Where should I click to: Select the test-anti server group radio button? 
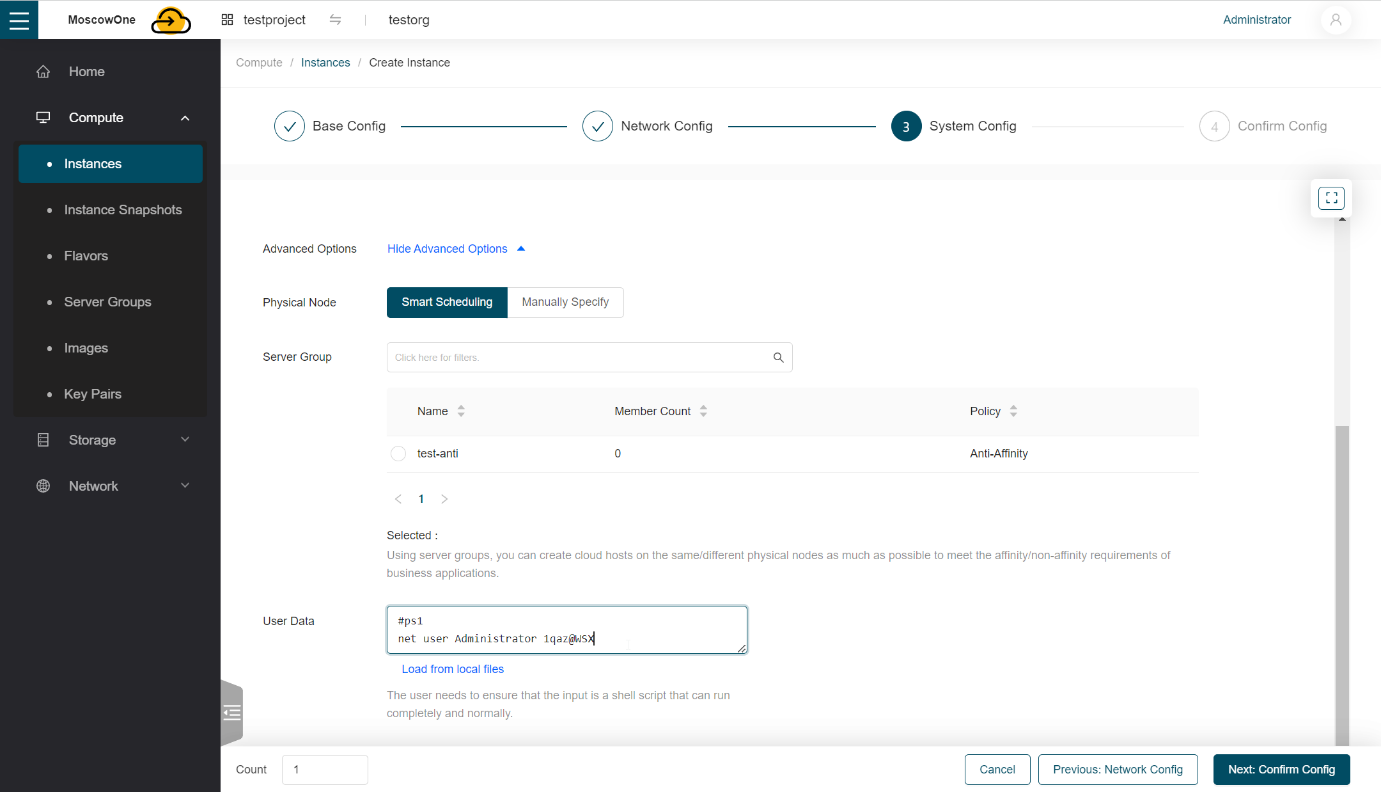(398, 454)
